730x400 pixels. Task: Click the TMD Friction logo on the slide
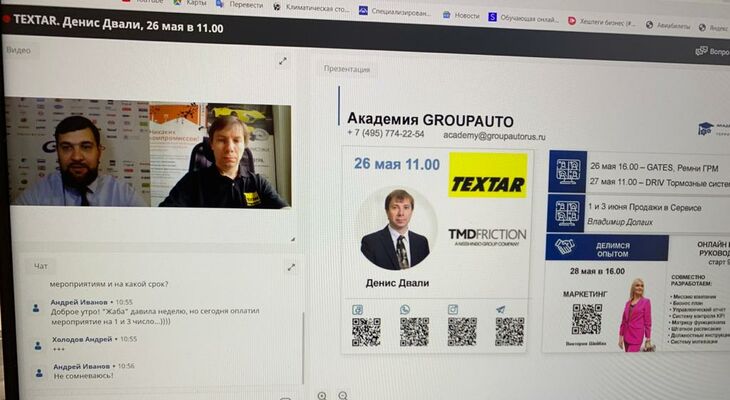click(x=487, y=236)
